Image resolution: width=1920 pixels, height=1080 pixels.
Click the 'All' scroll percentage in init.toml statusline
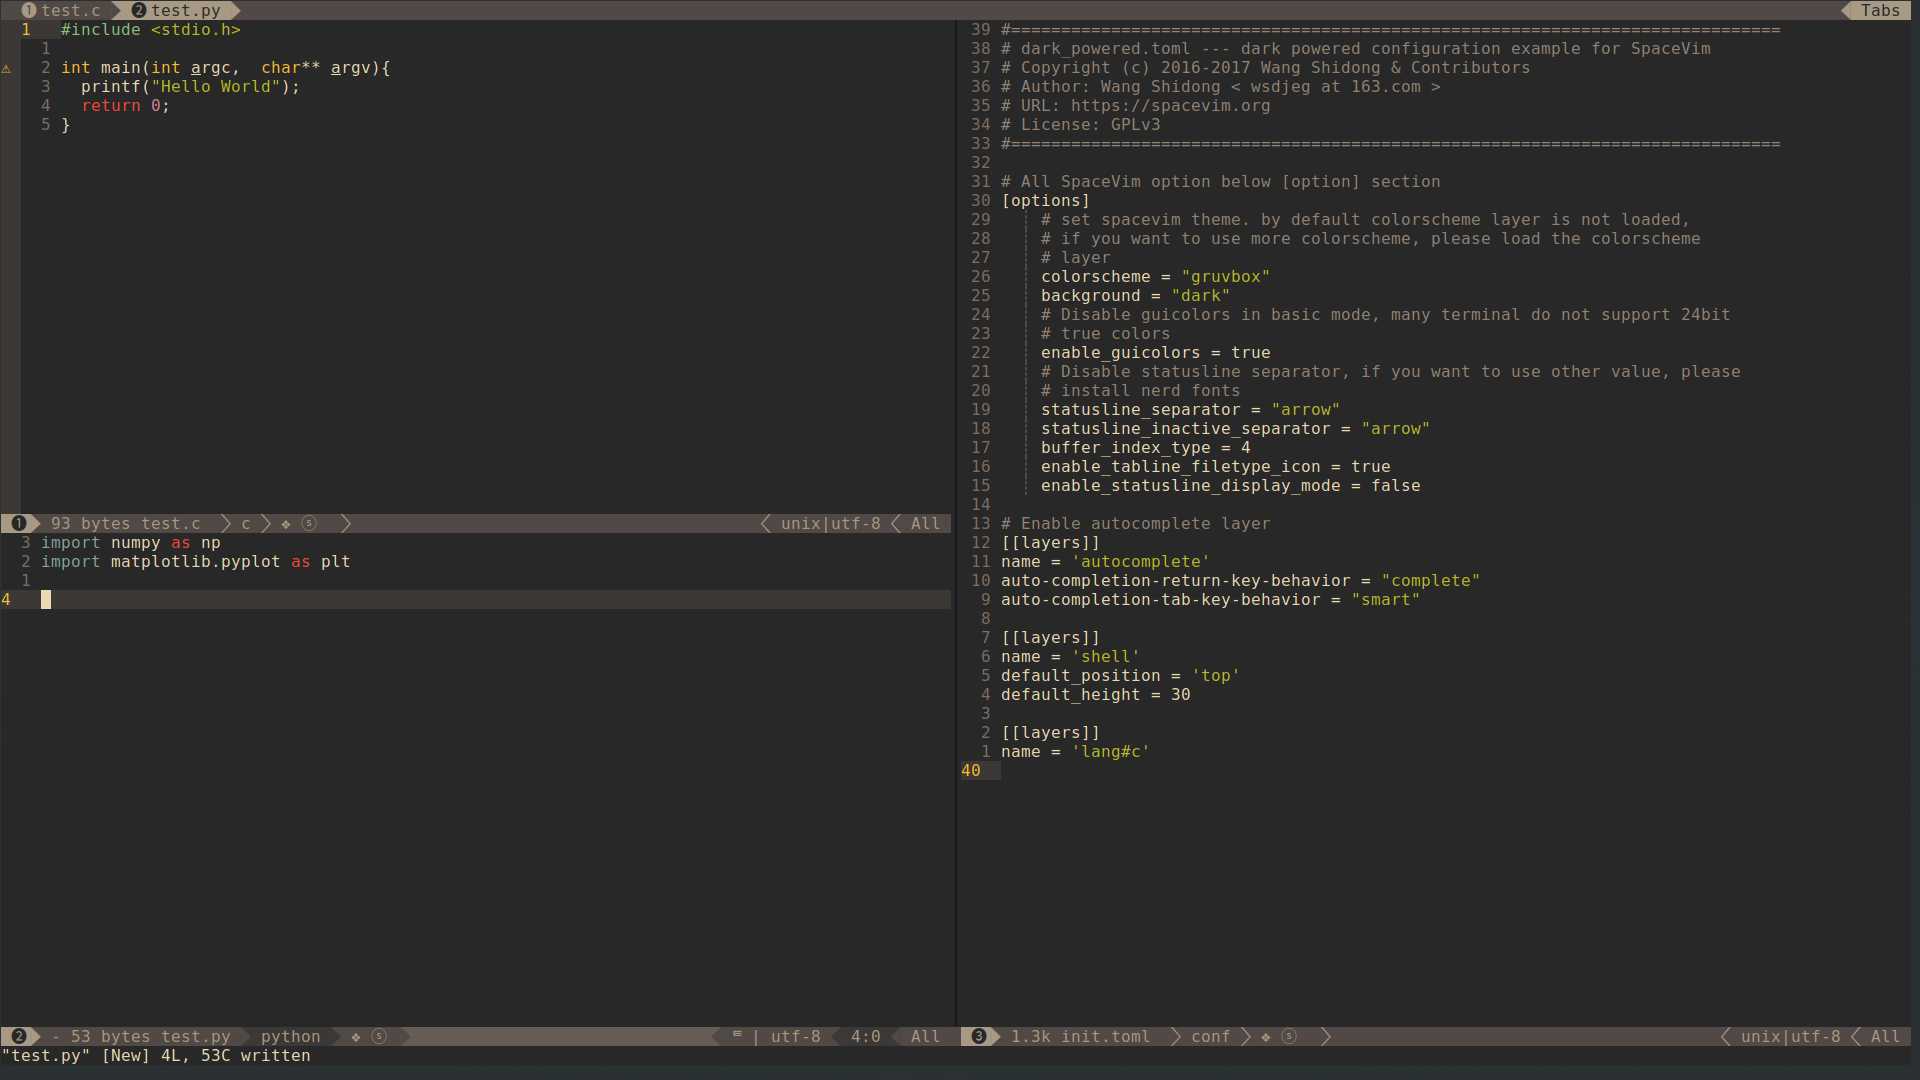[x=1885, y=1036]
